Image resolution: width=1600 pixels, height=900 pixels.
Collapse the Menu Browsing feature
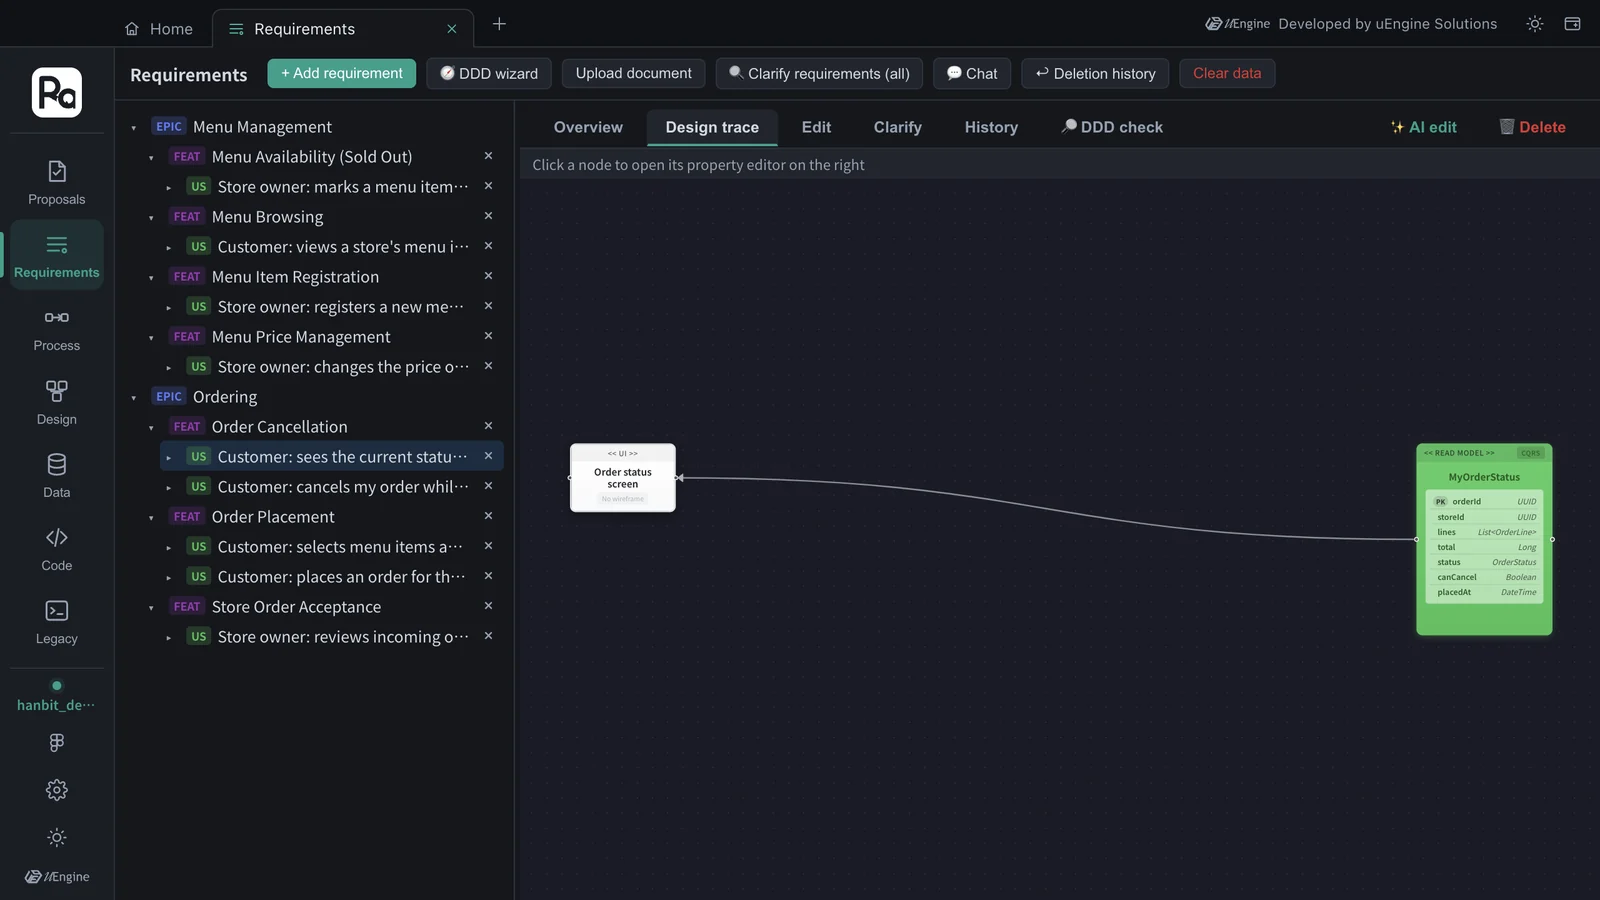point(151,218)
